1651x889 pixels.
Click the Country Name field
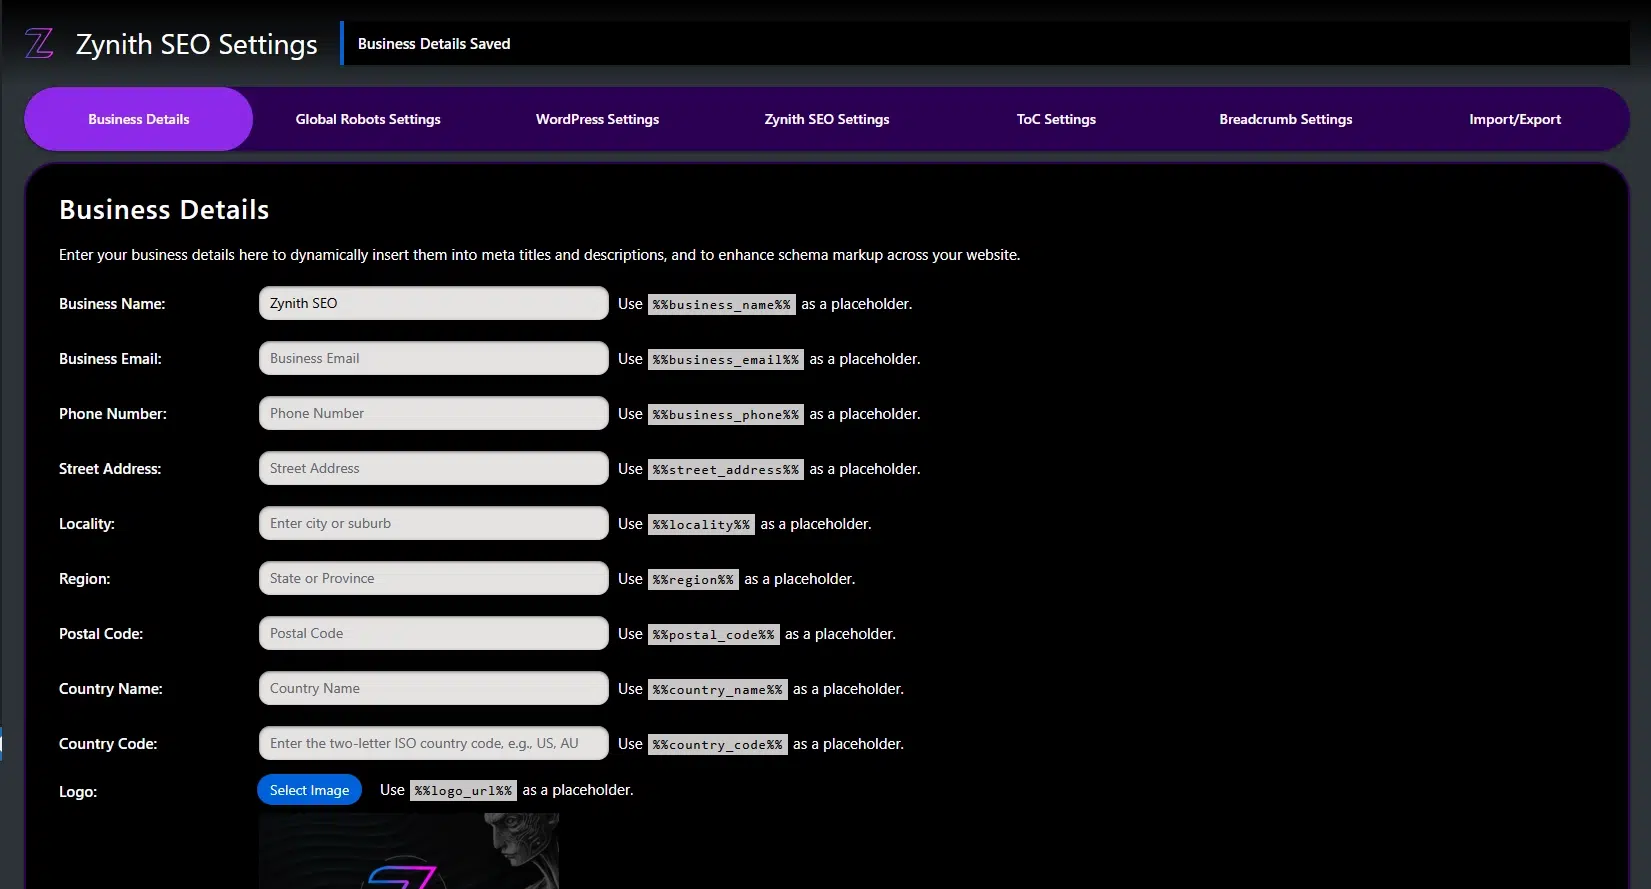pyautogui.click(x=434, y=688)
